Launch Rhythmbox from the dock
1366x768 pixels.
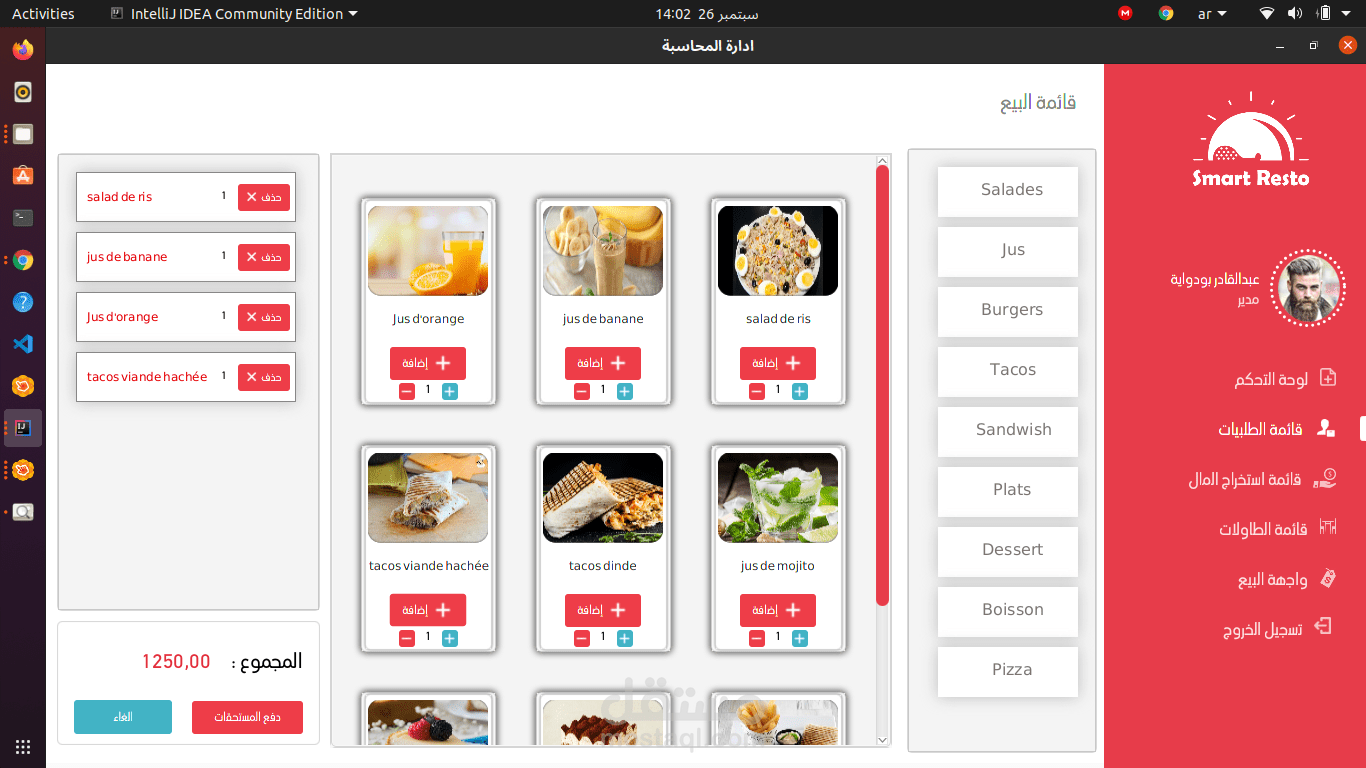coord(23,92)
